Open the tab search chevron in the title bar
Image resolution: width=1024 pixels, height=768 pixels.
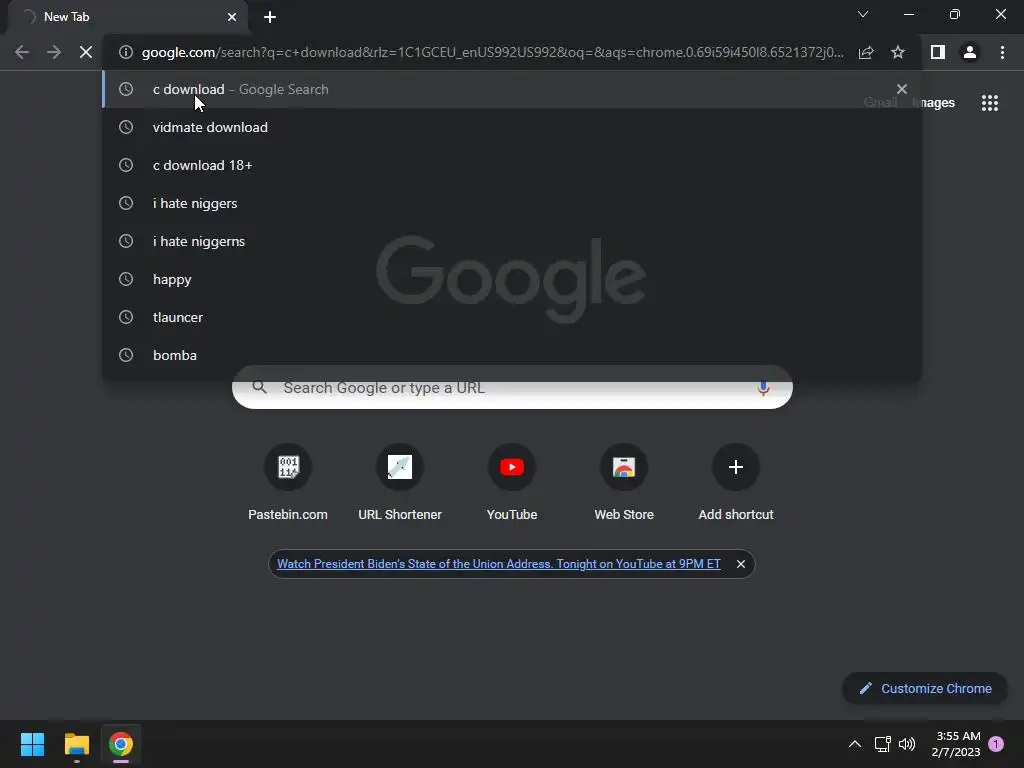(x=863, y=14)
